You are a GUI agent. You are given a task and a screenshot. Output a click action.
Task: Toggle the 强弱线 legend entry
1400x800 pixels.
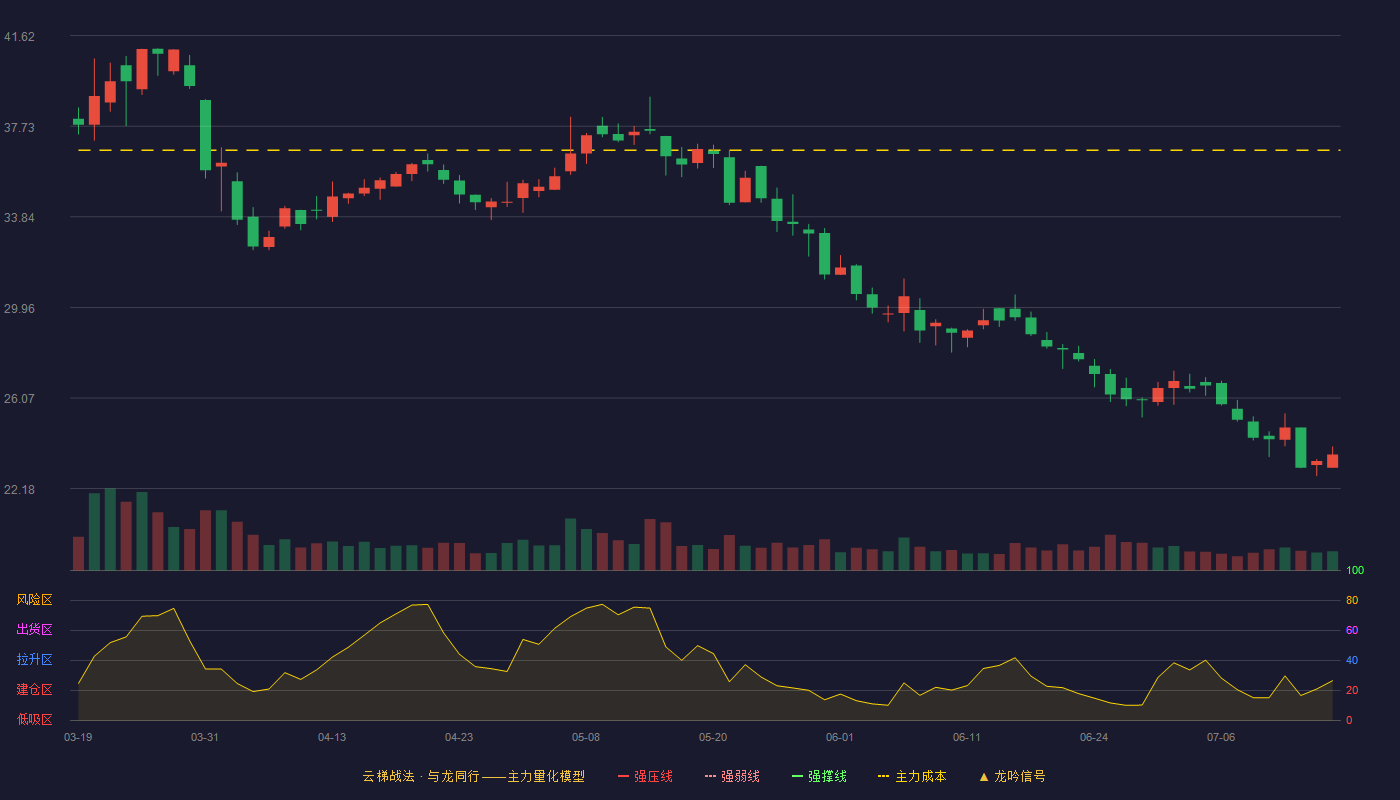(x=732, y=776)
